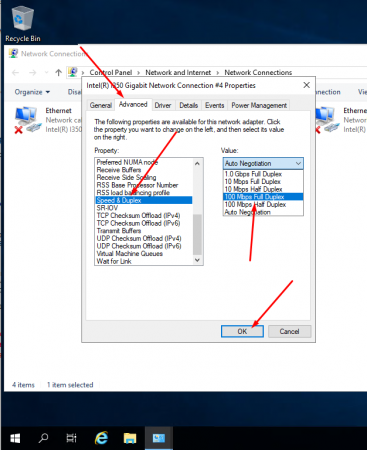Select TCP Checksum Offload (IPv6)

coord(144,223)
